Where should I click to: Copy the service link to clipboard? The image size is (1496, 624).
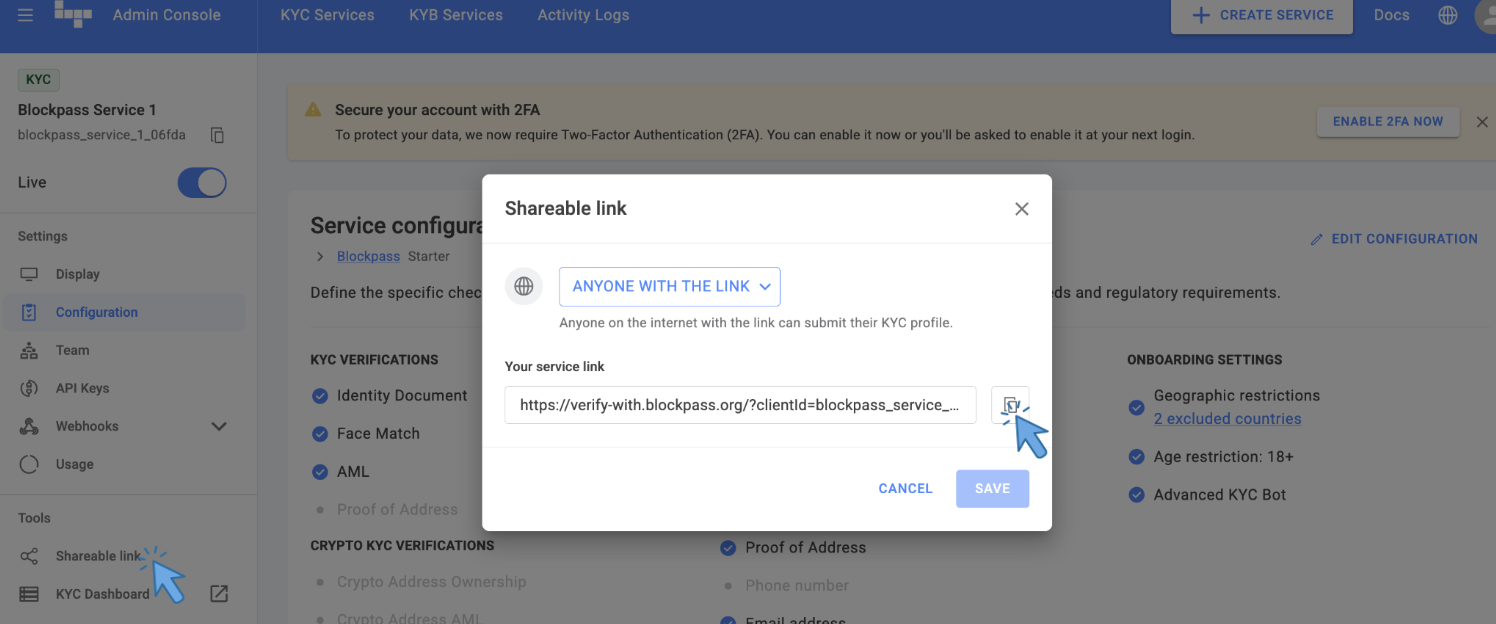pyautogui.click(x=1010, y=405)
